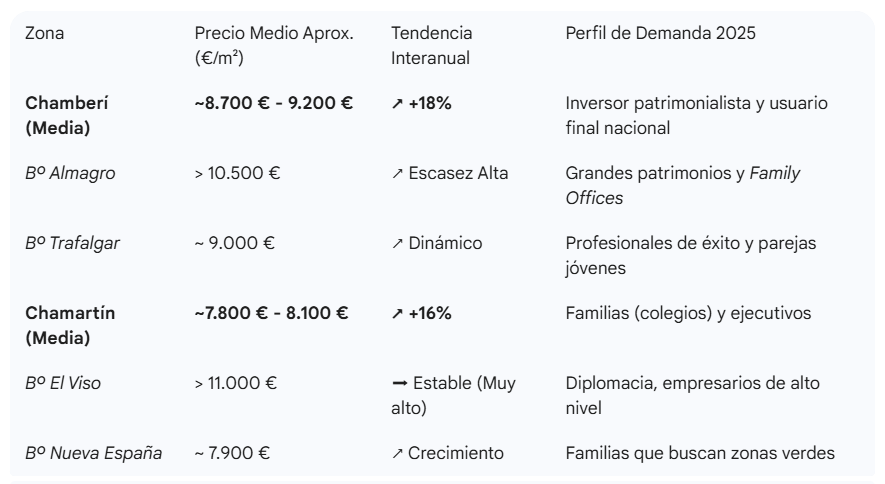Click the "+16%" trend value
The height and width of the screenshot is (484, 885).
coord(422,314)
